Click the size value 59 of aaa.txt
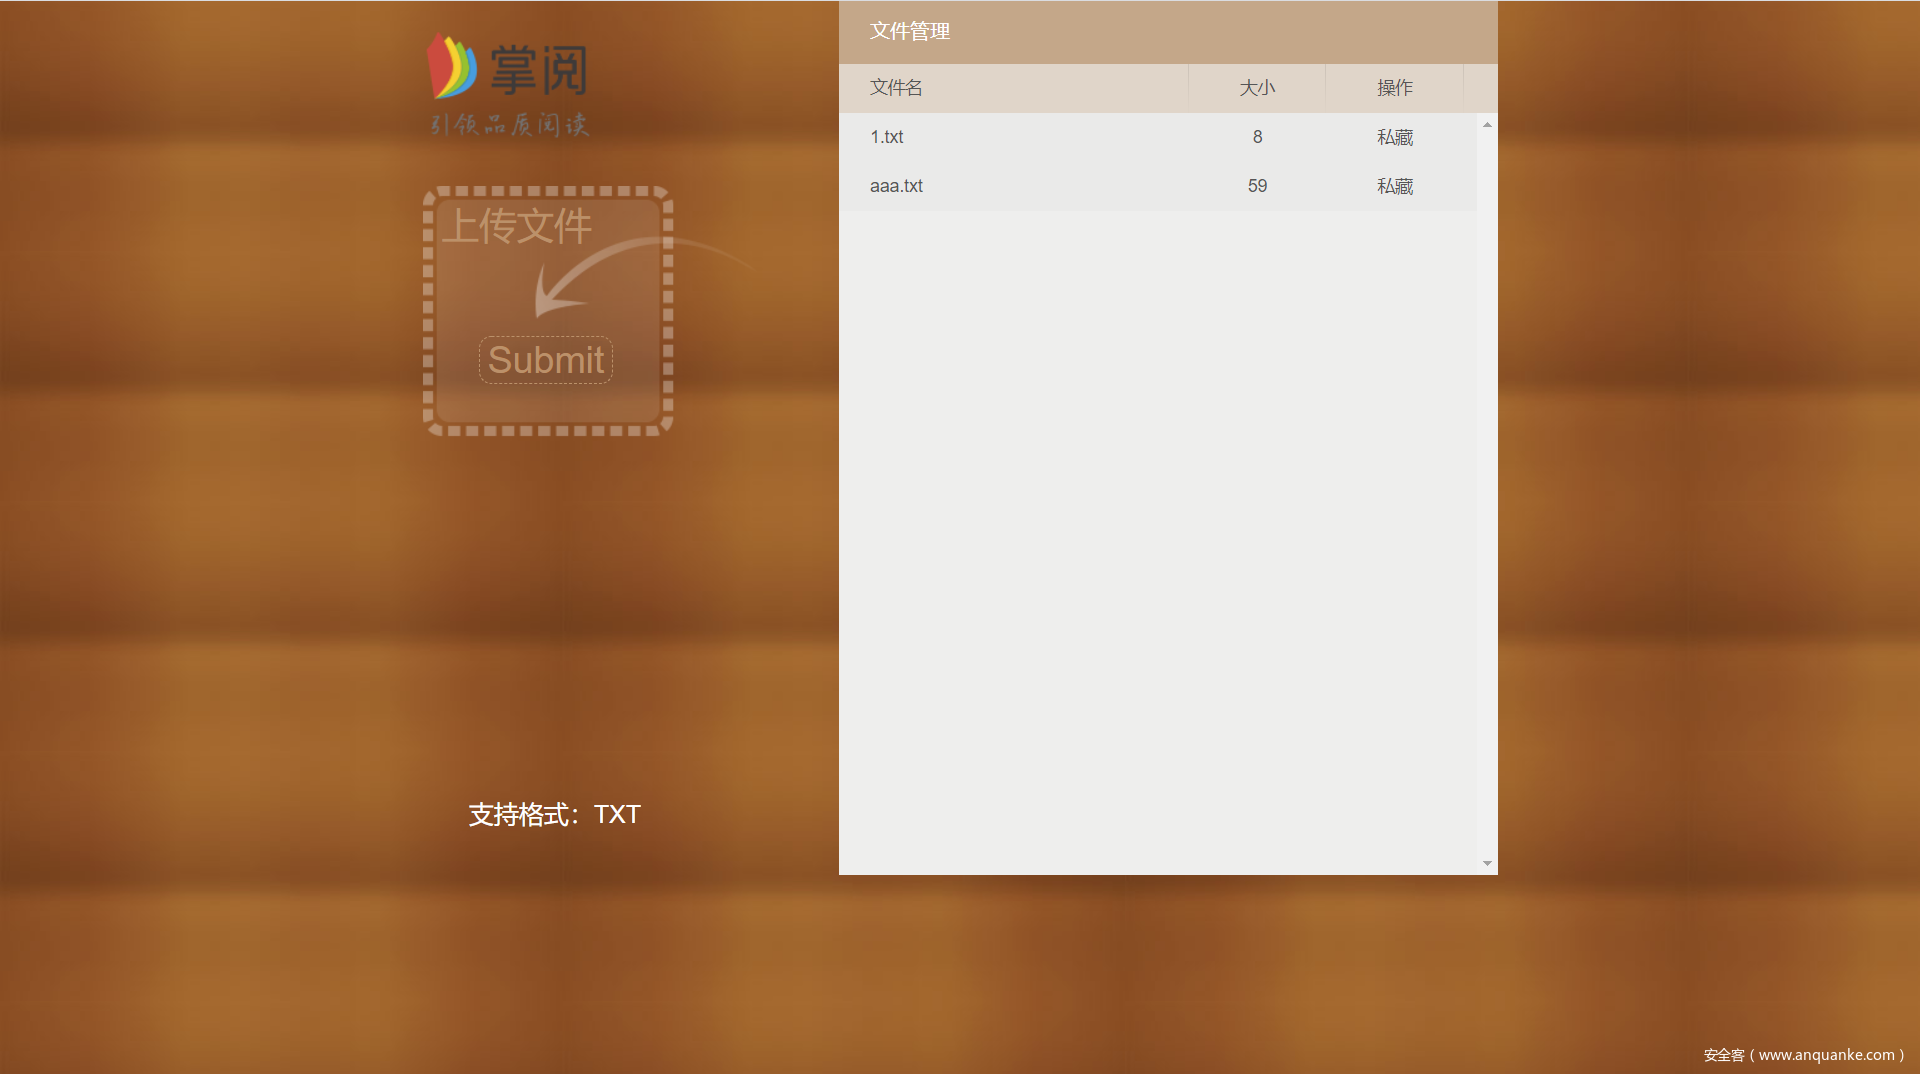Screen dimensions: 1920x1074 1257,186
